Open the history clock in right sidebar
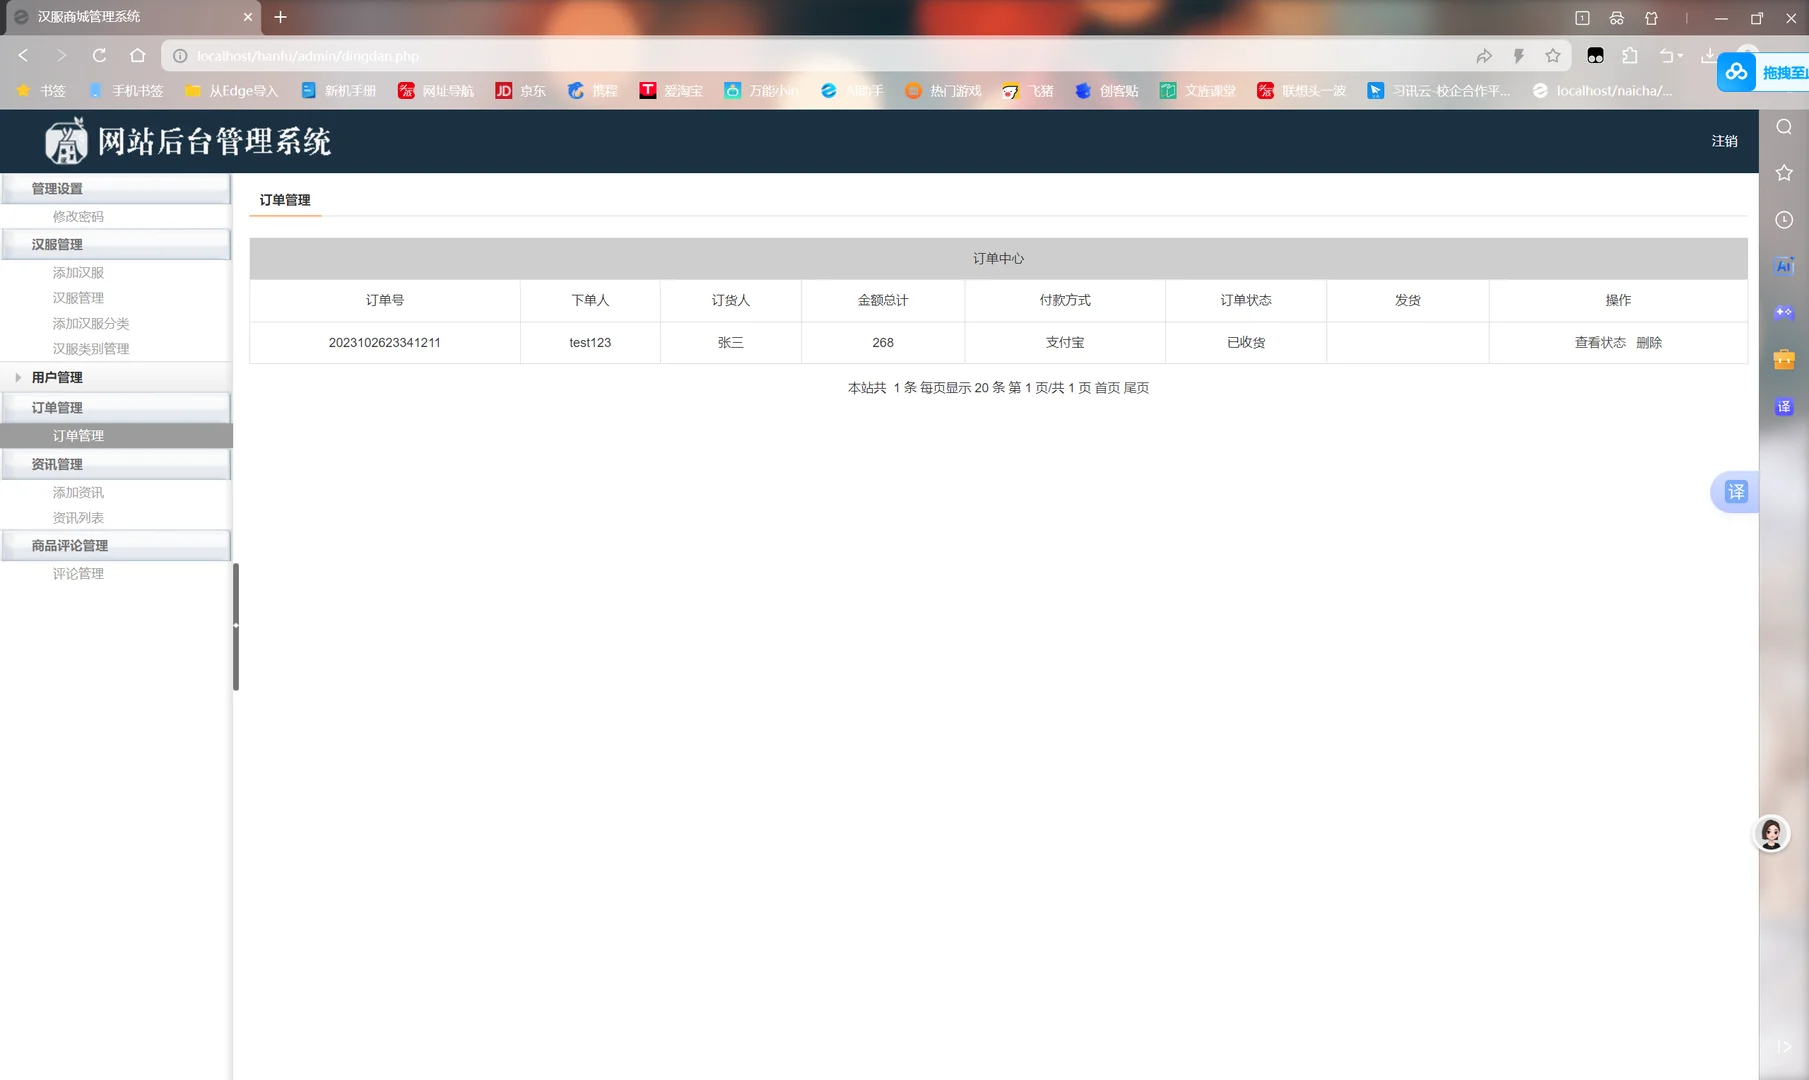Screen dimensions: 1809x1080 (1784, 220)
